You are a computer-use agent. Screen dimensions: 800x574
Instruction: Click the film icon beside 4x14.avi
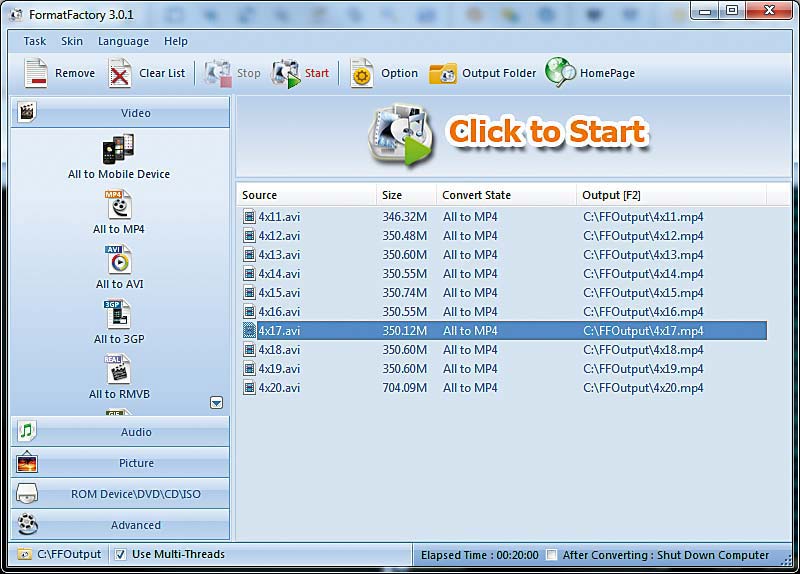(249, 273)
